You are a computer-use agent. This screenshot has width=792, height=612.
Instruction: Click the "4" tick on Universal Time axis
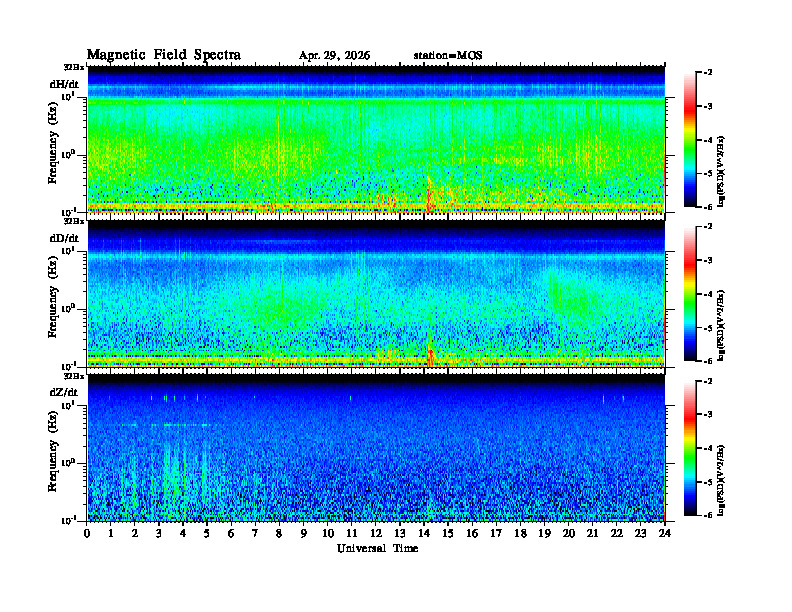183,534
